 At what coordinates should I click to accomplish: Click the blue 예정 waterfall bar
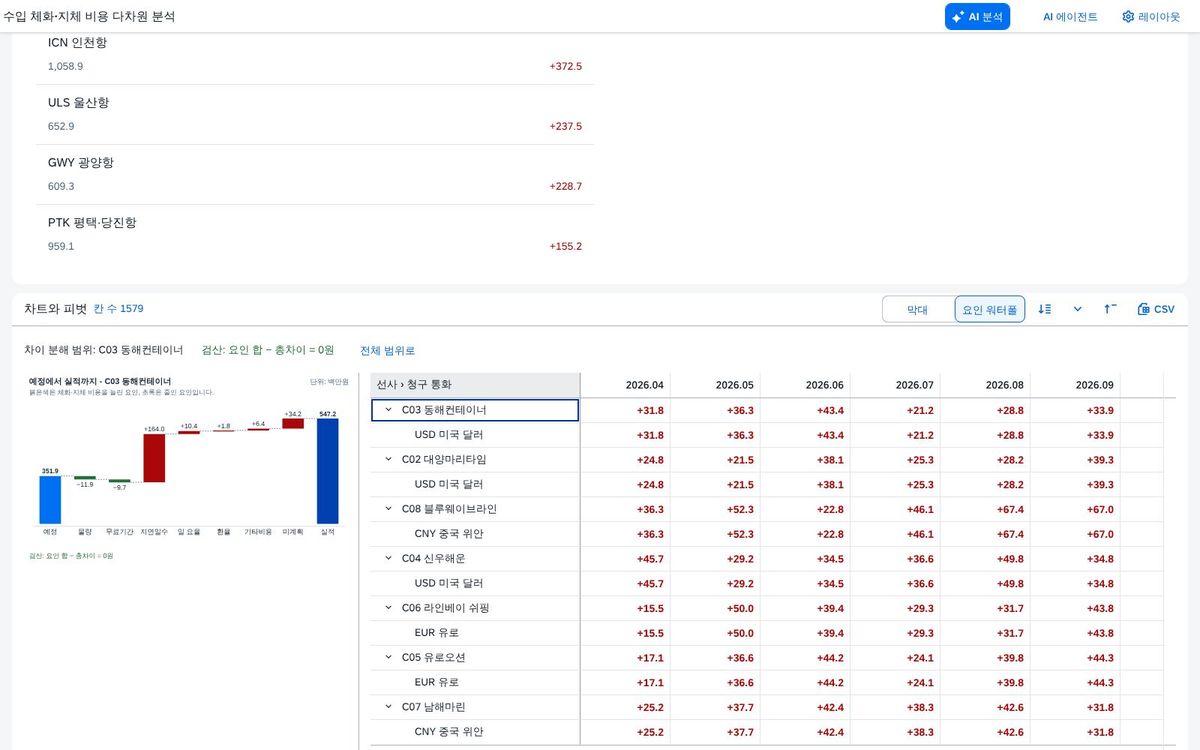click(50, 499)
